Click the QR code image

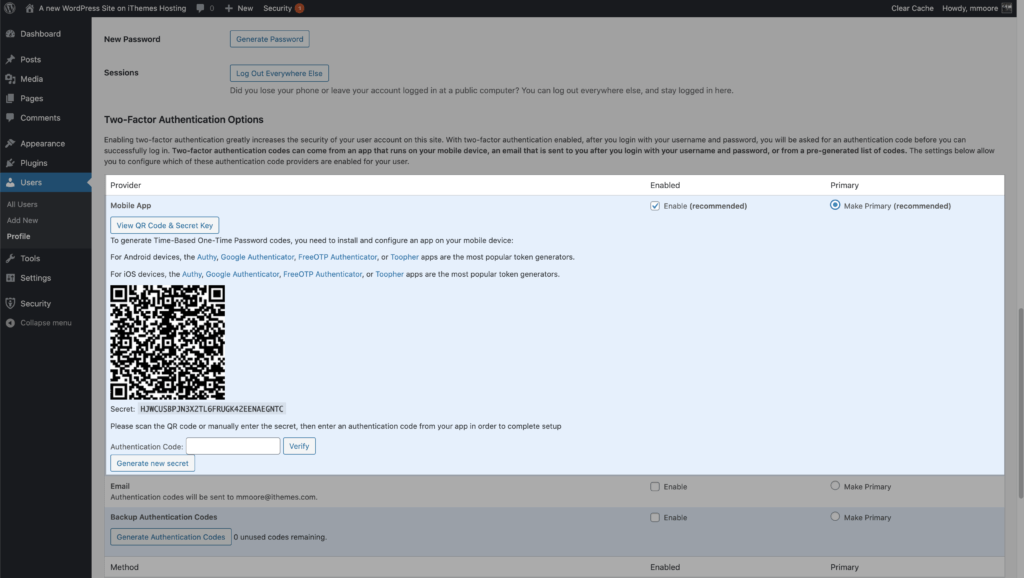tap(167, 342)
